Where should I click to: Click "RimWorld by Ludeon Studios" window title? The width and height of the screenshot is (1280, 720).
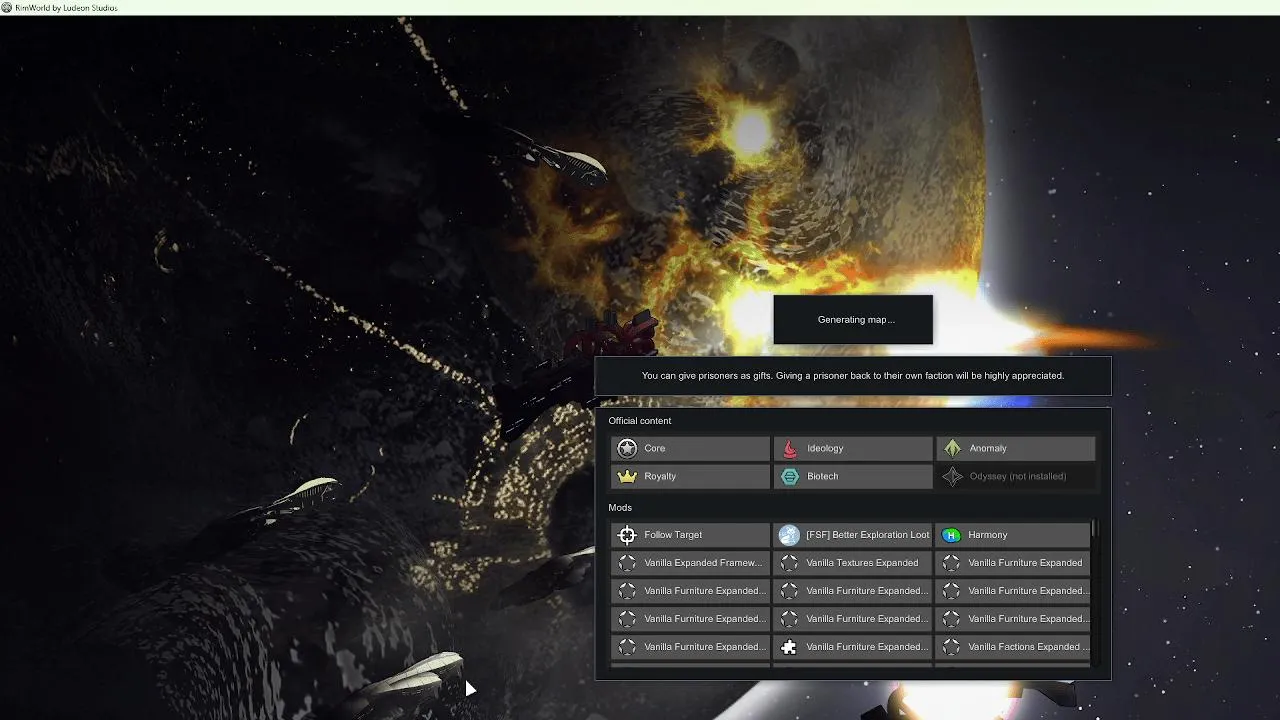tap(66, 8)
